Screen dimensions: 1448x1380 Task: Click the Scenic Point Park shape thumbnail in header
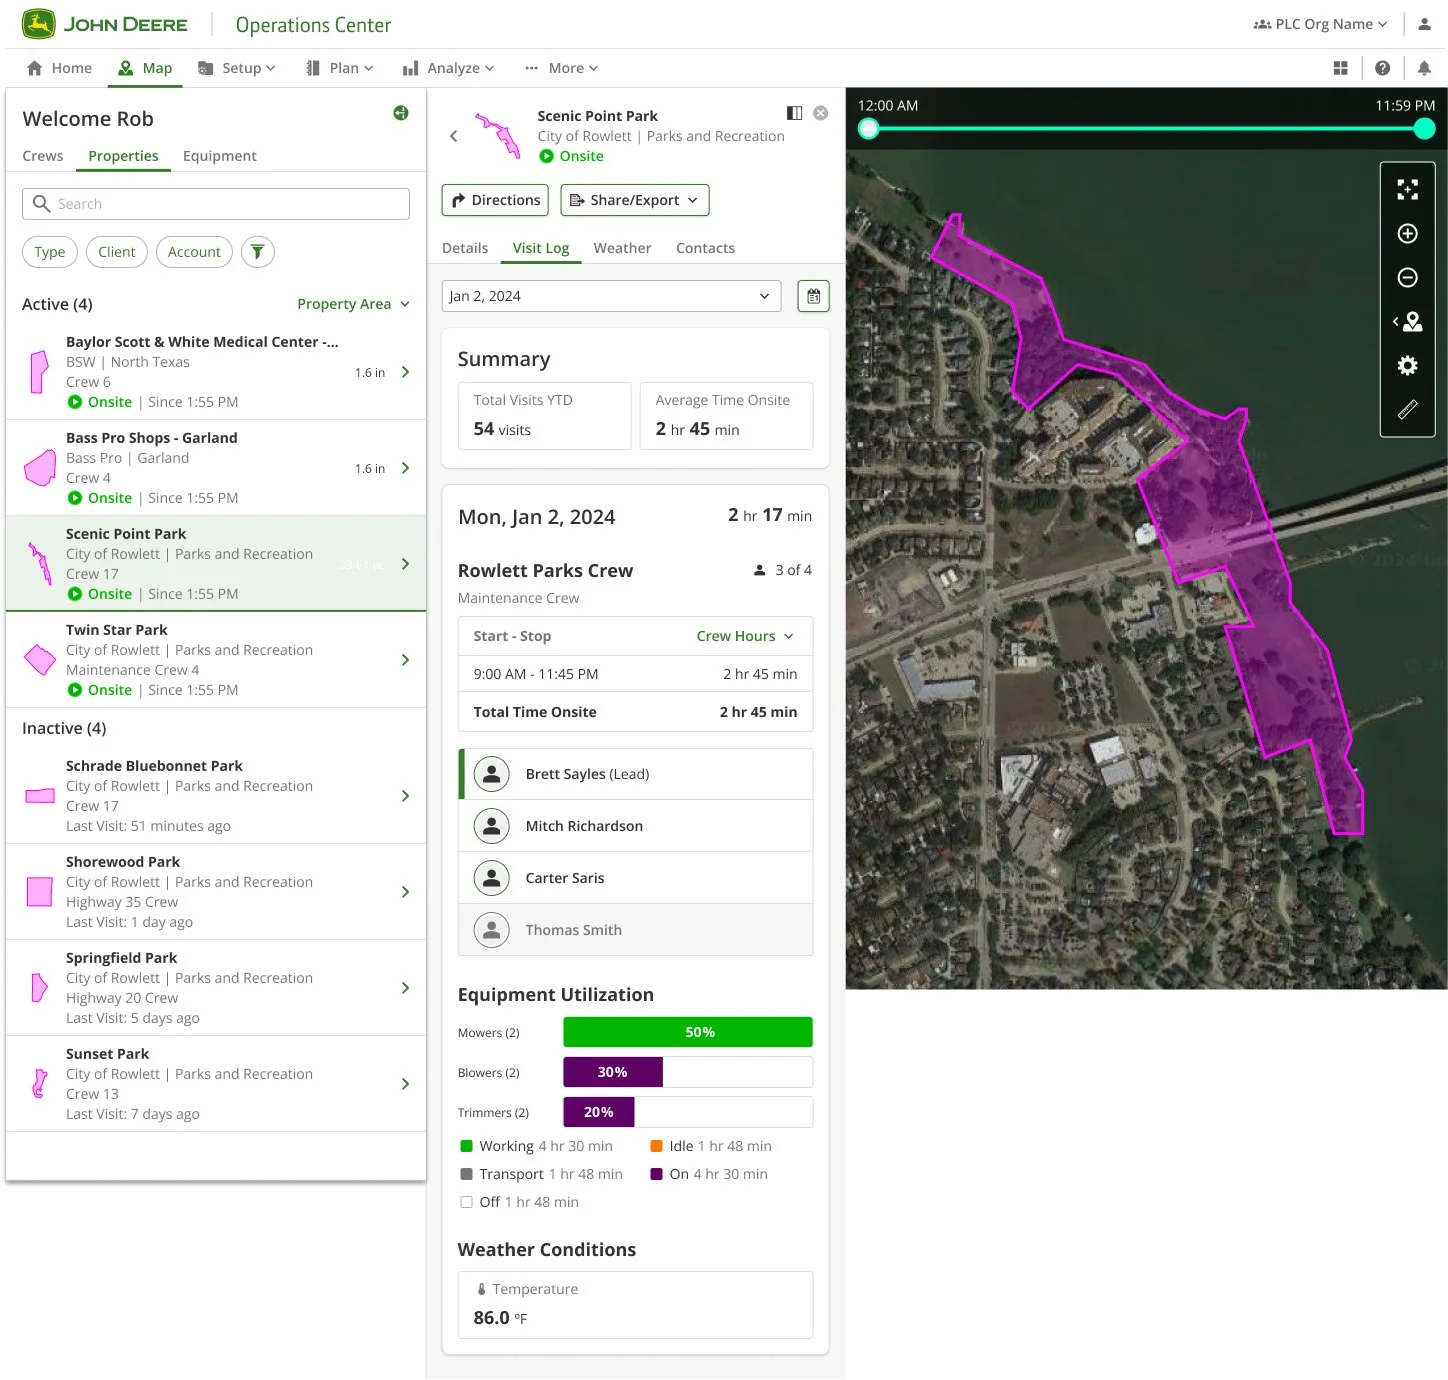498,136
